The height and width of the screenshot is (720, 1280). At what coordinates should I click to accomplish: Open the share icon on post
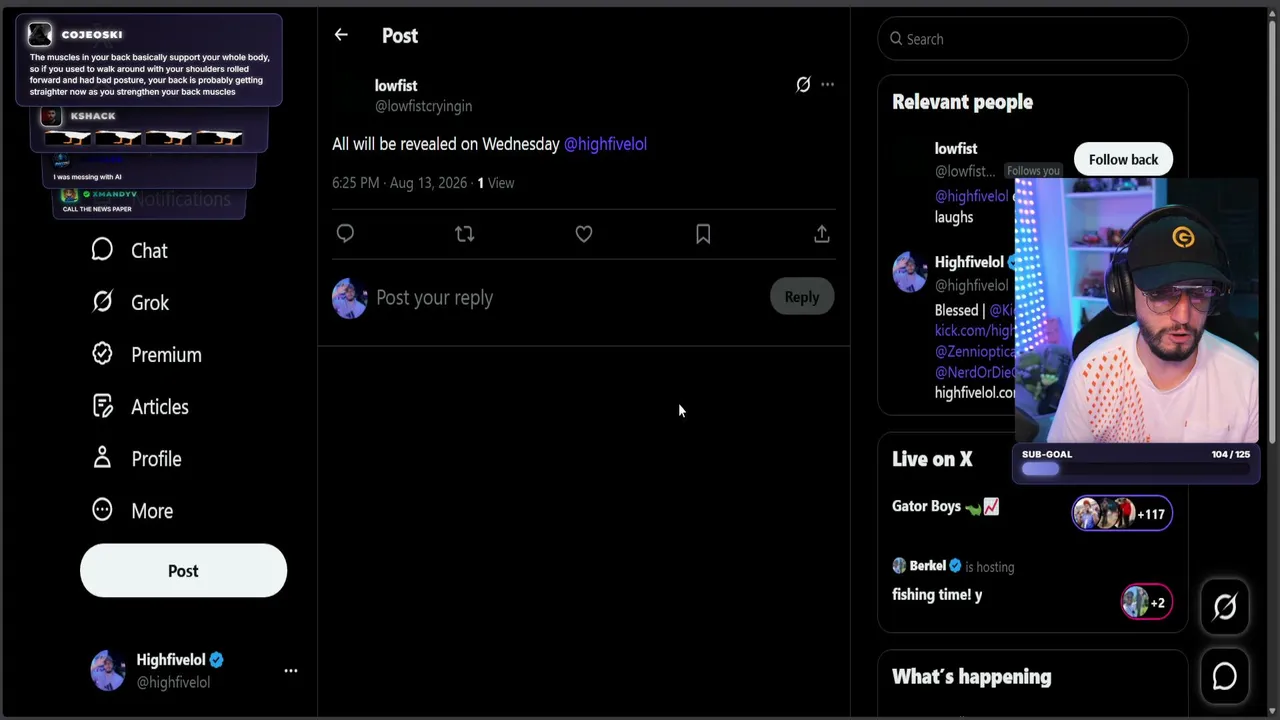click(x=822, y=233)
